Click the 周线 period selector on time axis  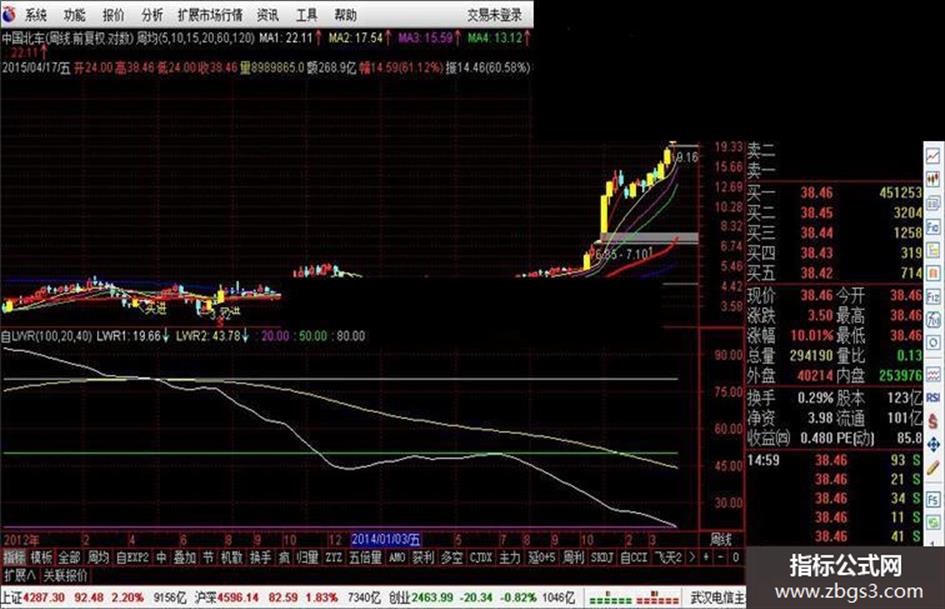(721, 539)
